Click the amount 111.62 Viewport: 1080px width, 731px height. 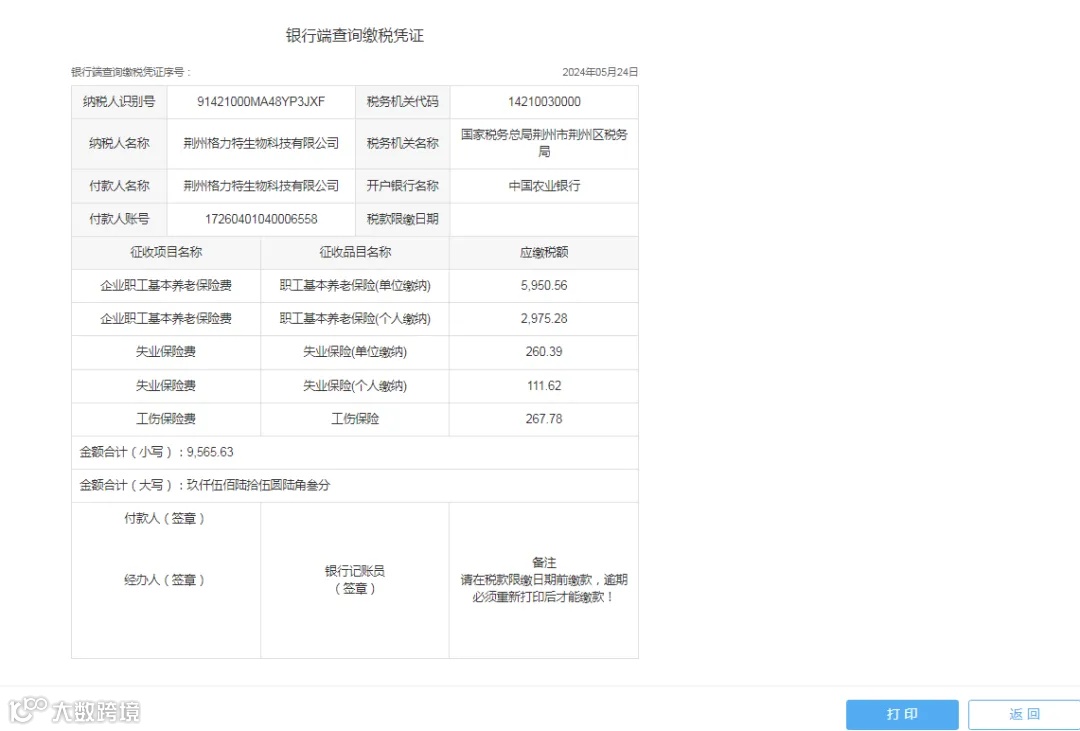(x=544, y=386)
